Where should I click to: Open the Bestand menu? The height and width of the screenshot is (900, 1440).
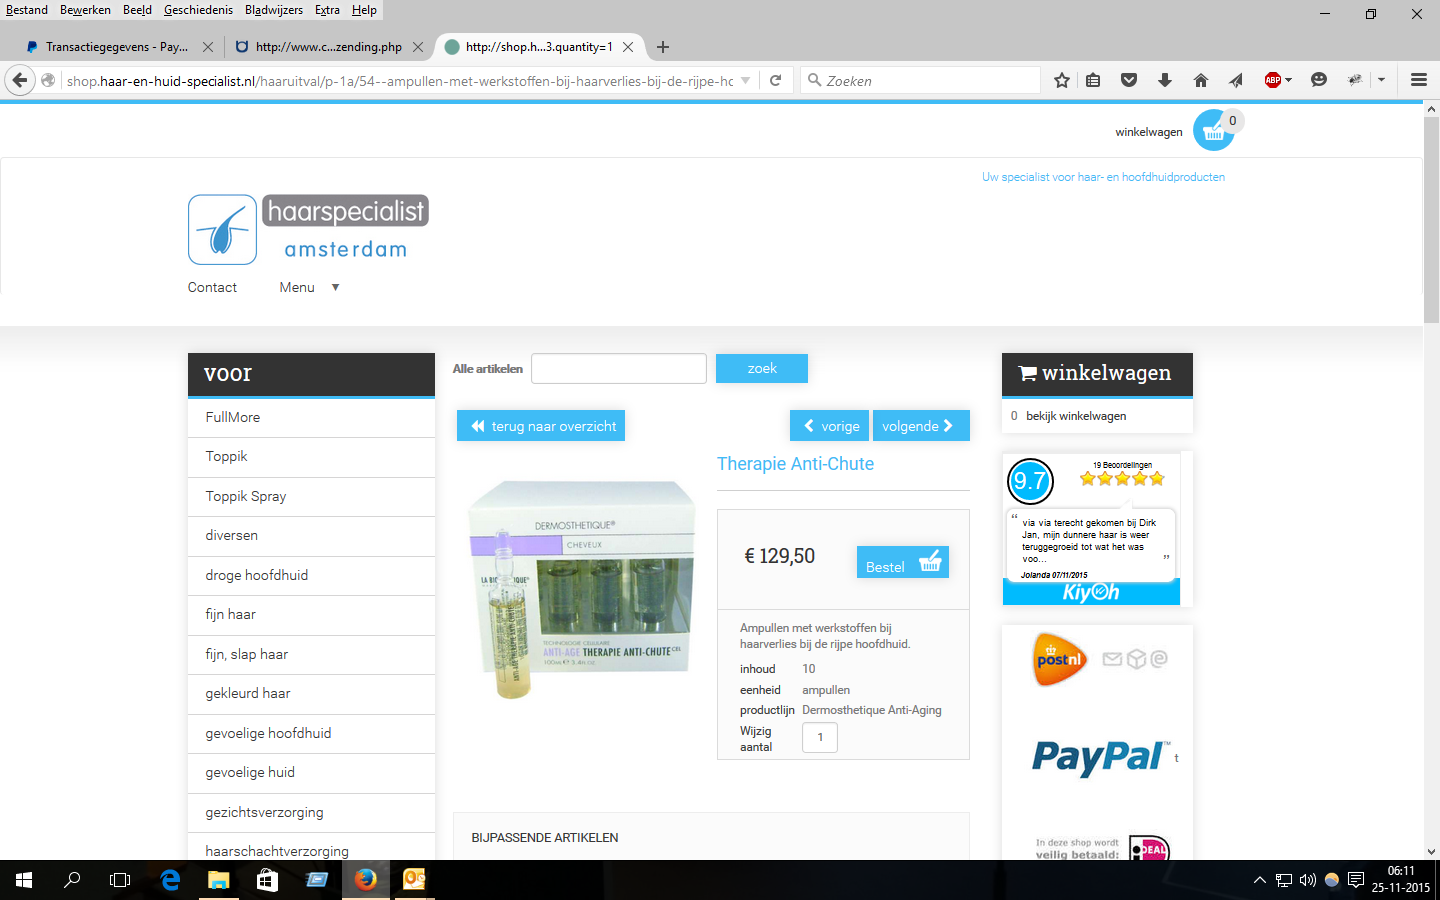(x=27, y=10)
